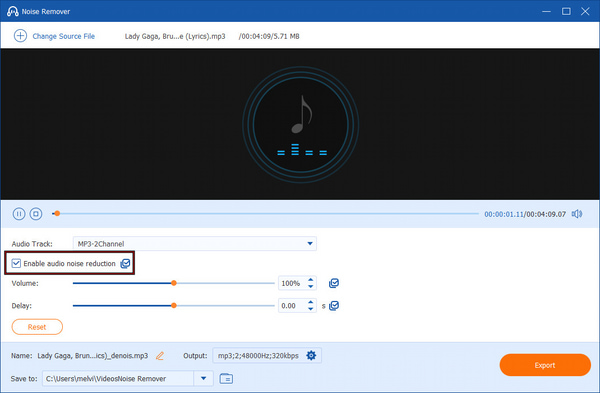The height and width of the screenshot is (393, 600).
Task: Click the source file name Lady Gaga, Bru...e (Lyrics).mp3
Action: coord(175,36)
